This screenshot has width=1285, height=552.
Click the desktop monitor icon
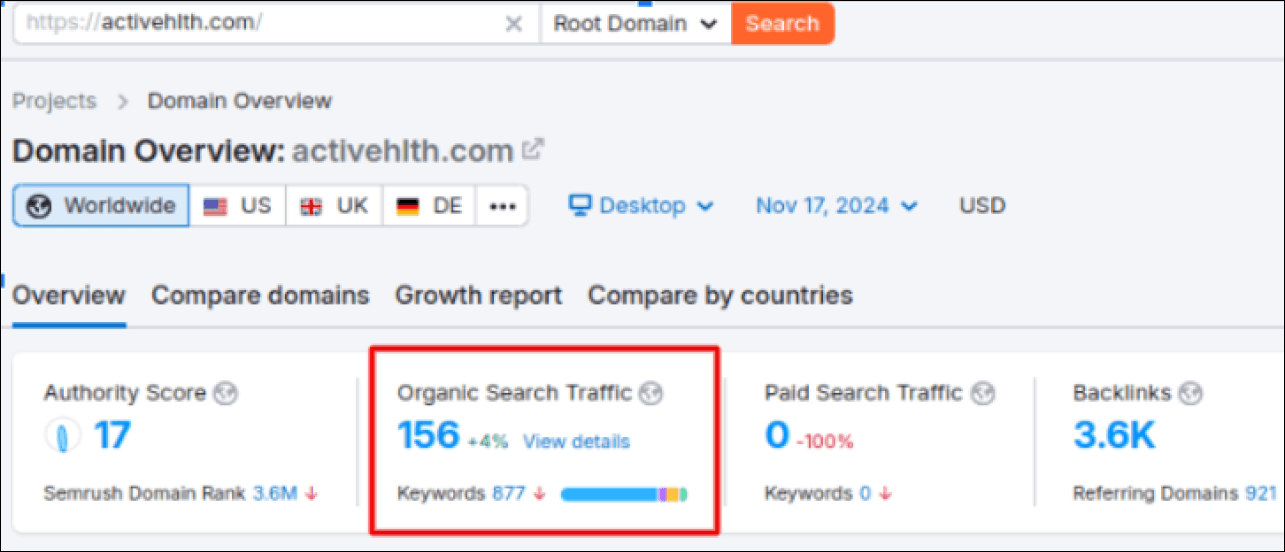point(580,206)
